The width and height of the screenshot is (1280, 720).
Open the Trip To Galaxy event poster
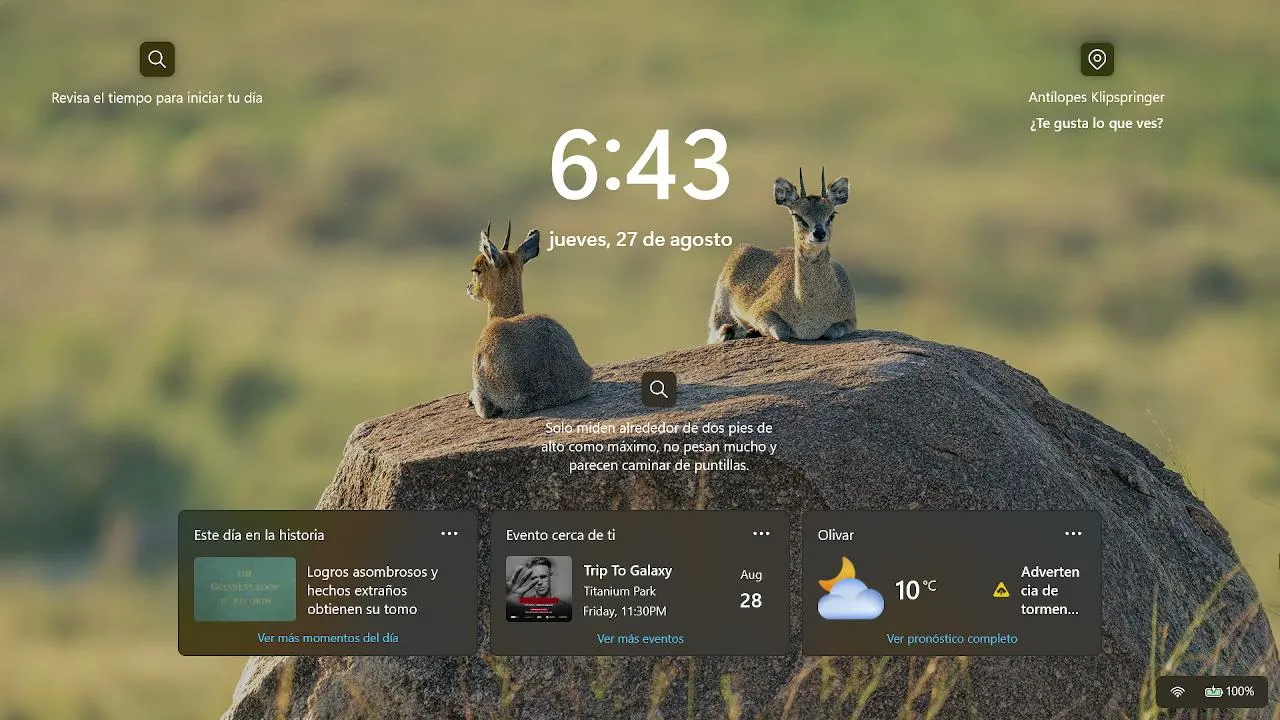[x=539, y=589]
